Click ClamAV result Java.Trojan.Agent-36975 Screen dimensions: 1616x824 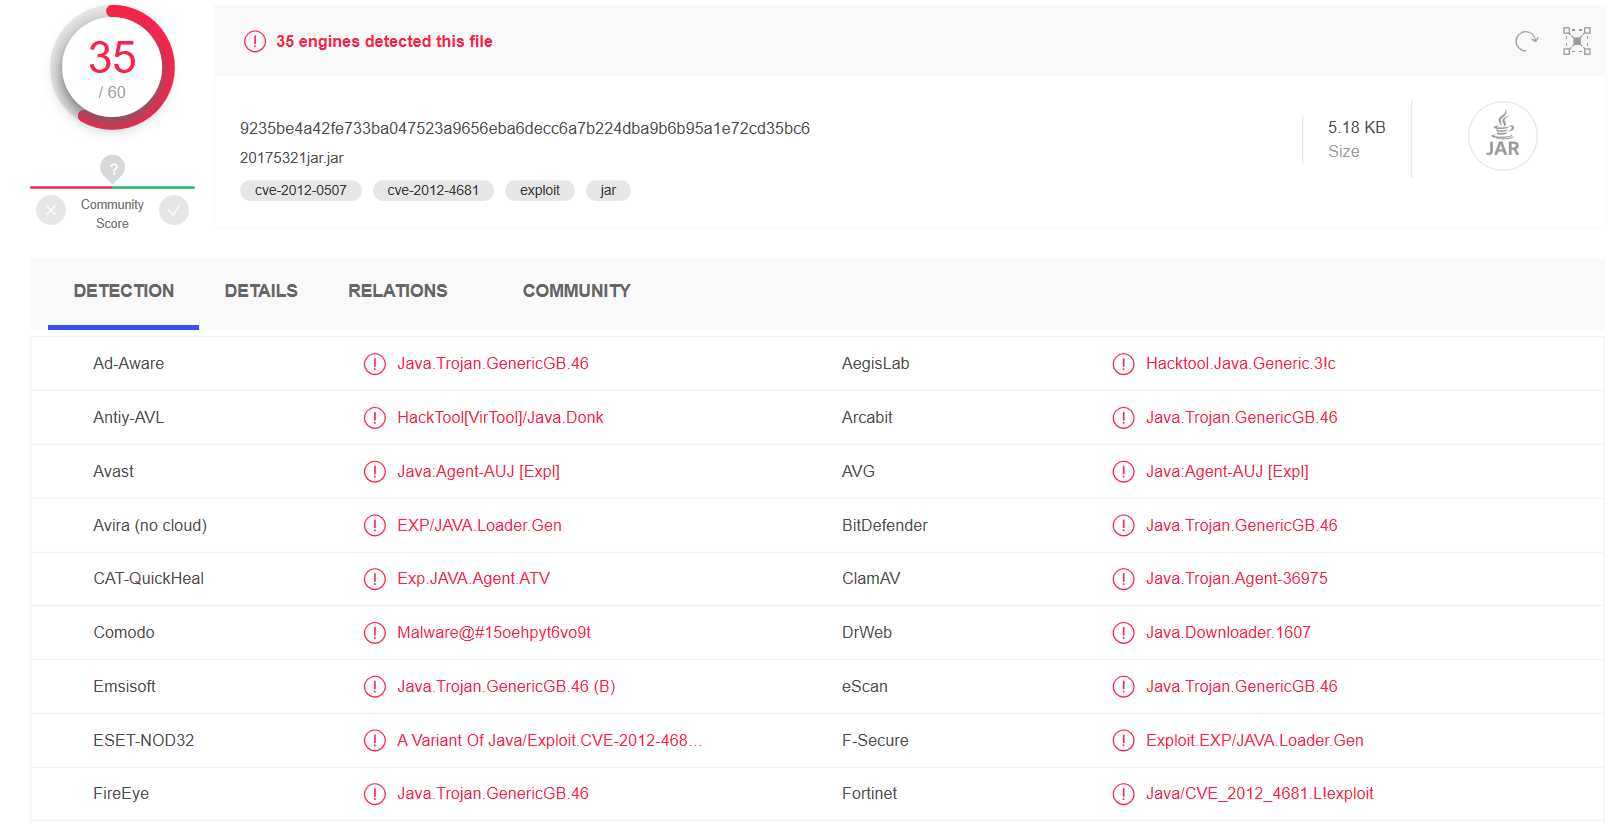click(x=1237, y=579)
